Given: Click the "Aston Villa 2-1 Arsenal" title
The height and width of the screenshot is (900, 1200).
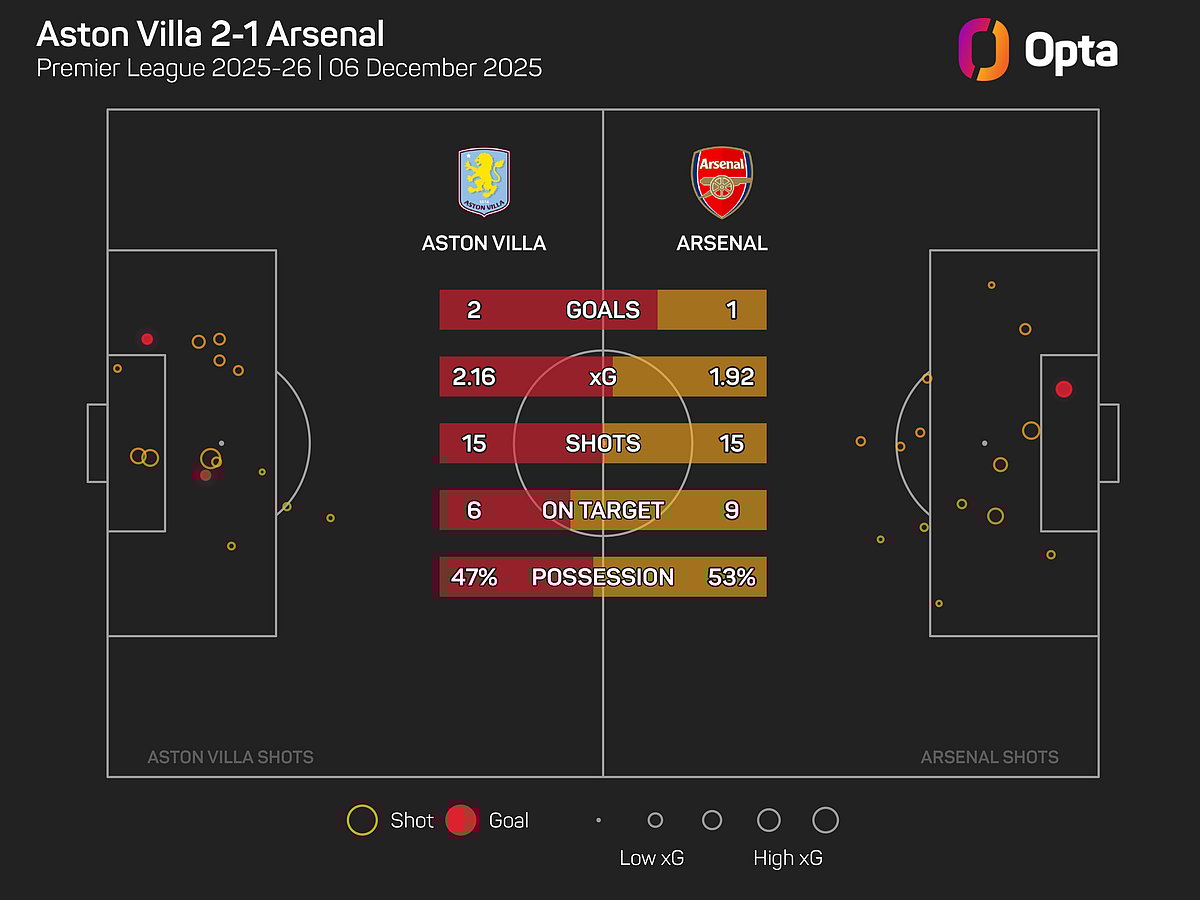Looking at the screenshot, I should pyautogui.click(x=210, y=34).
